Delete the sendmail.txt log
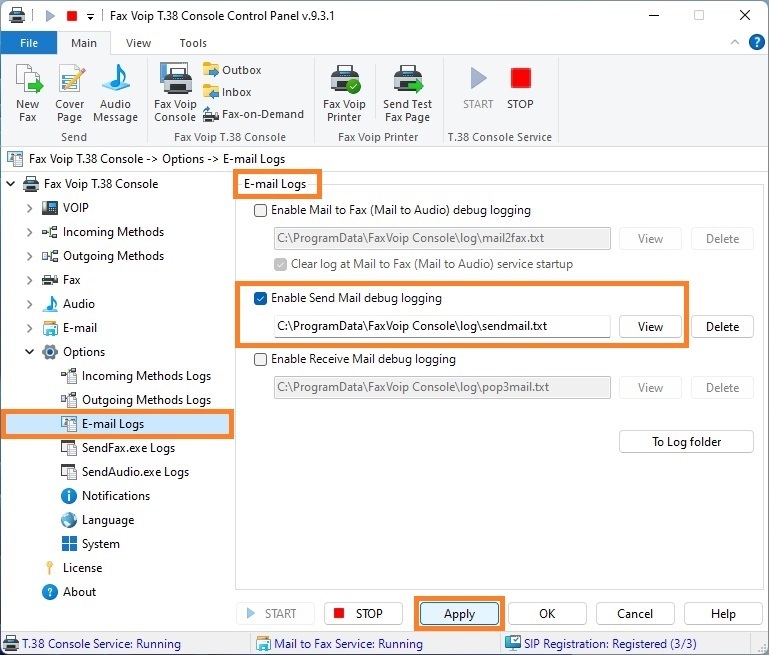This screenshot has width=769, height=655. click(722, 327)
